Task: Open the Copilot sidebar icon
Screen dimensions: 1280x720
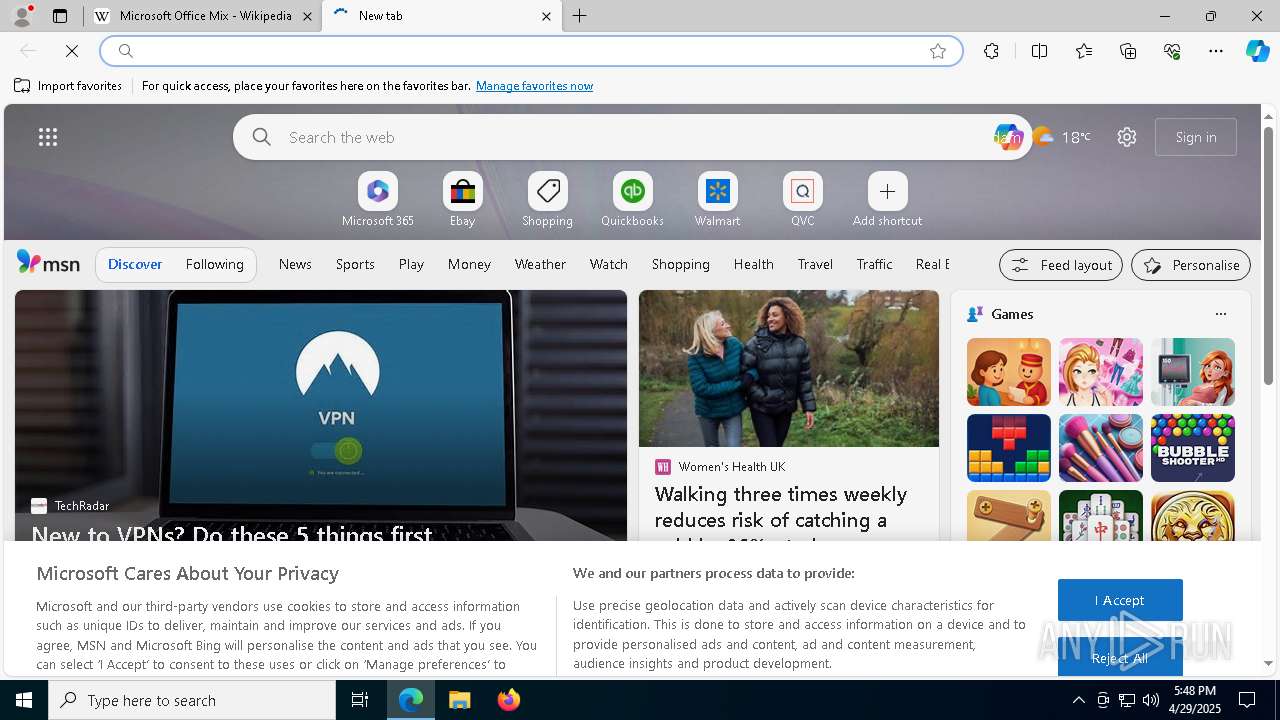Action: [x=1257, y=51]
